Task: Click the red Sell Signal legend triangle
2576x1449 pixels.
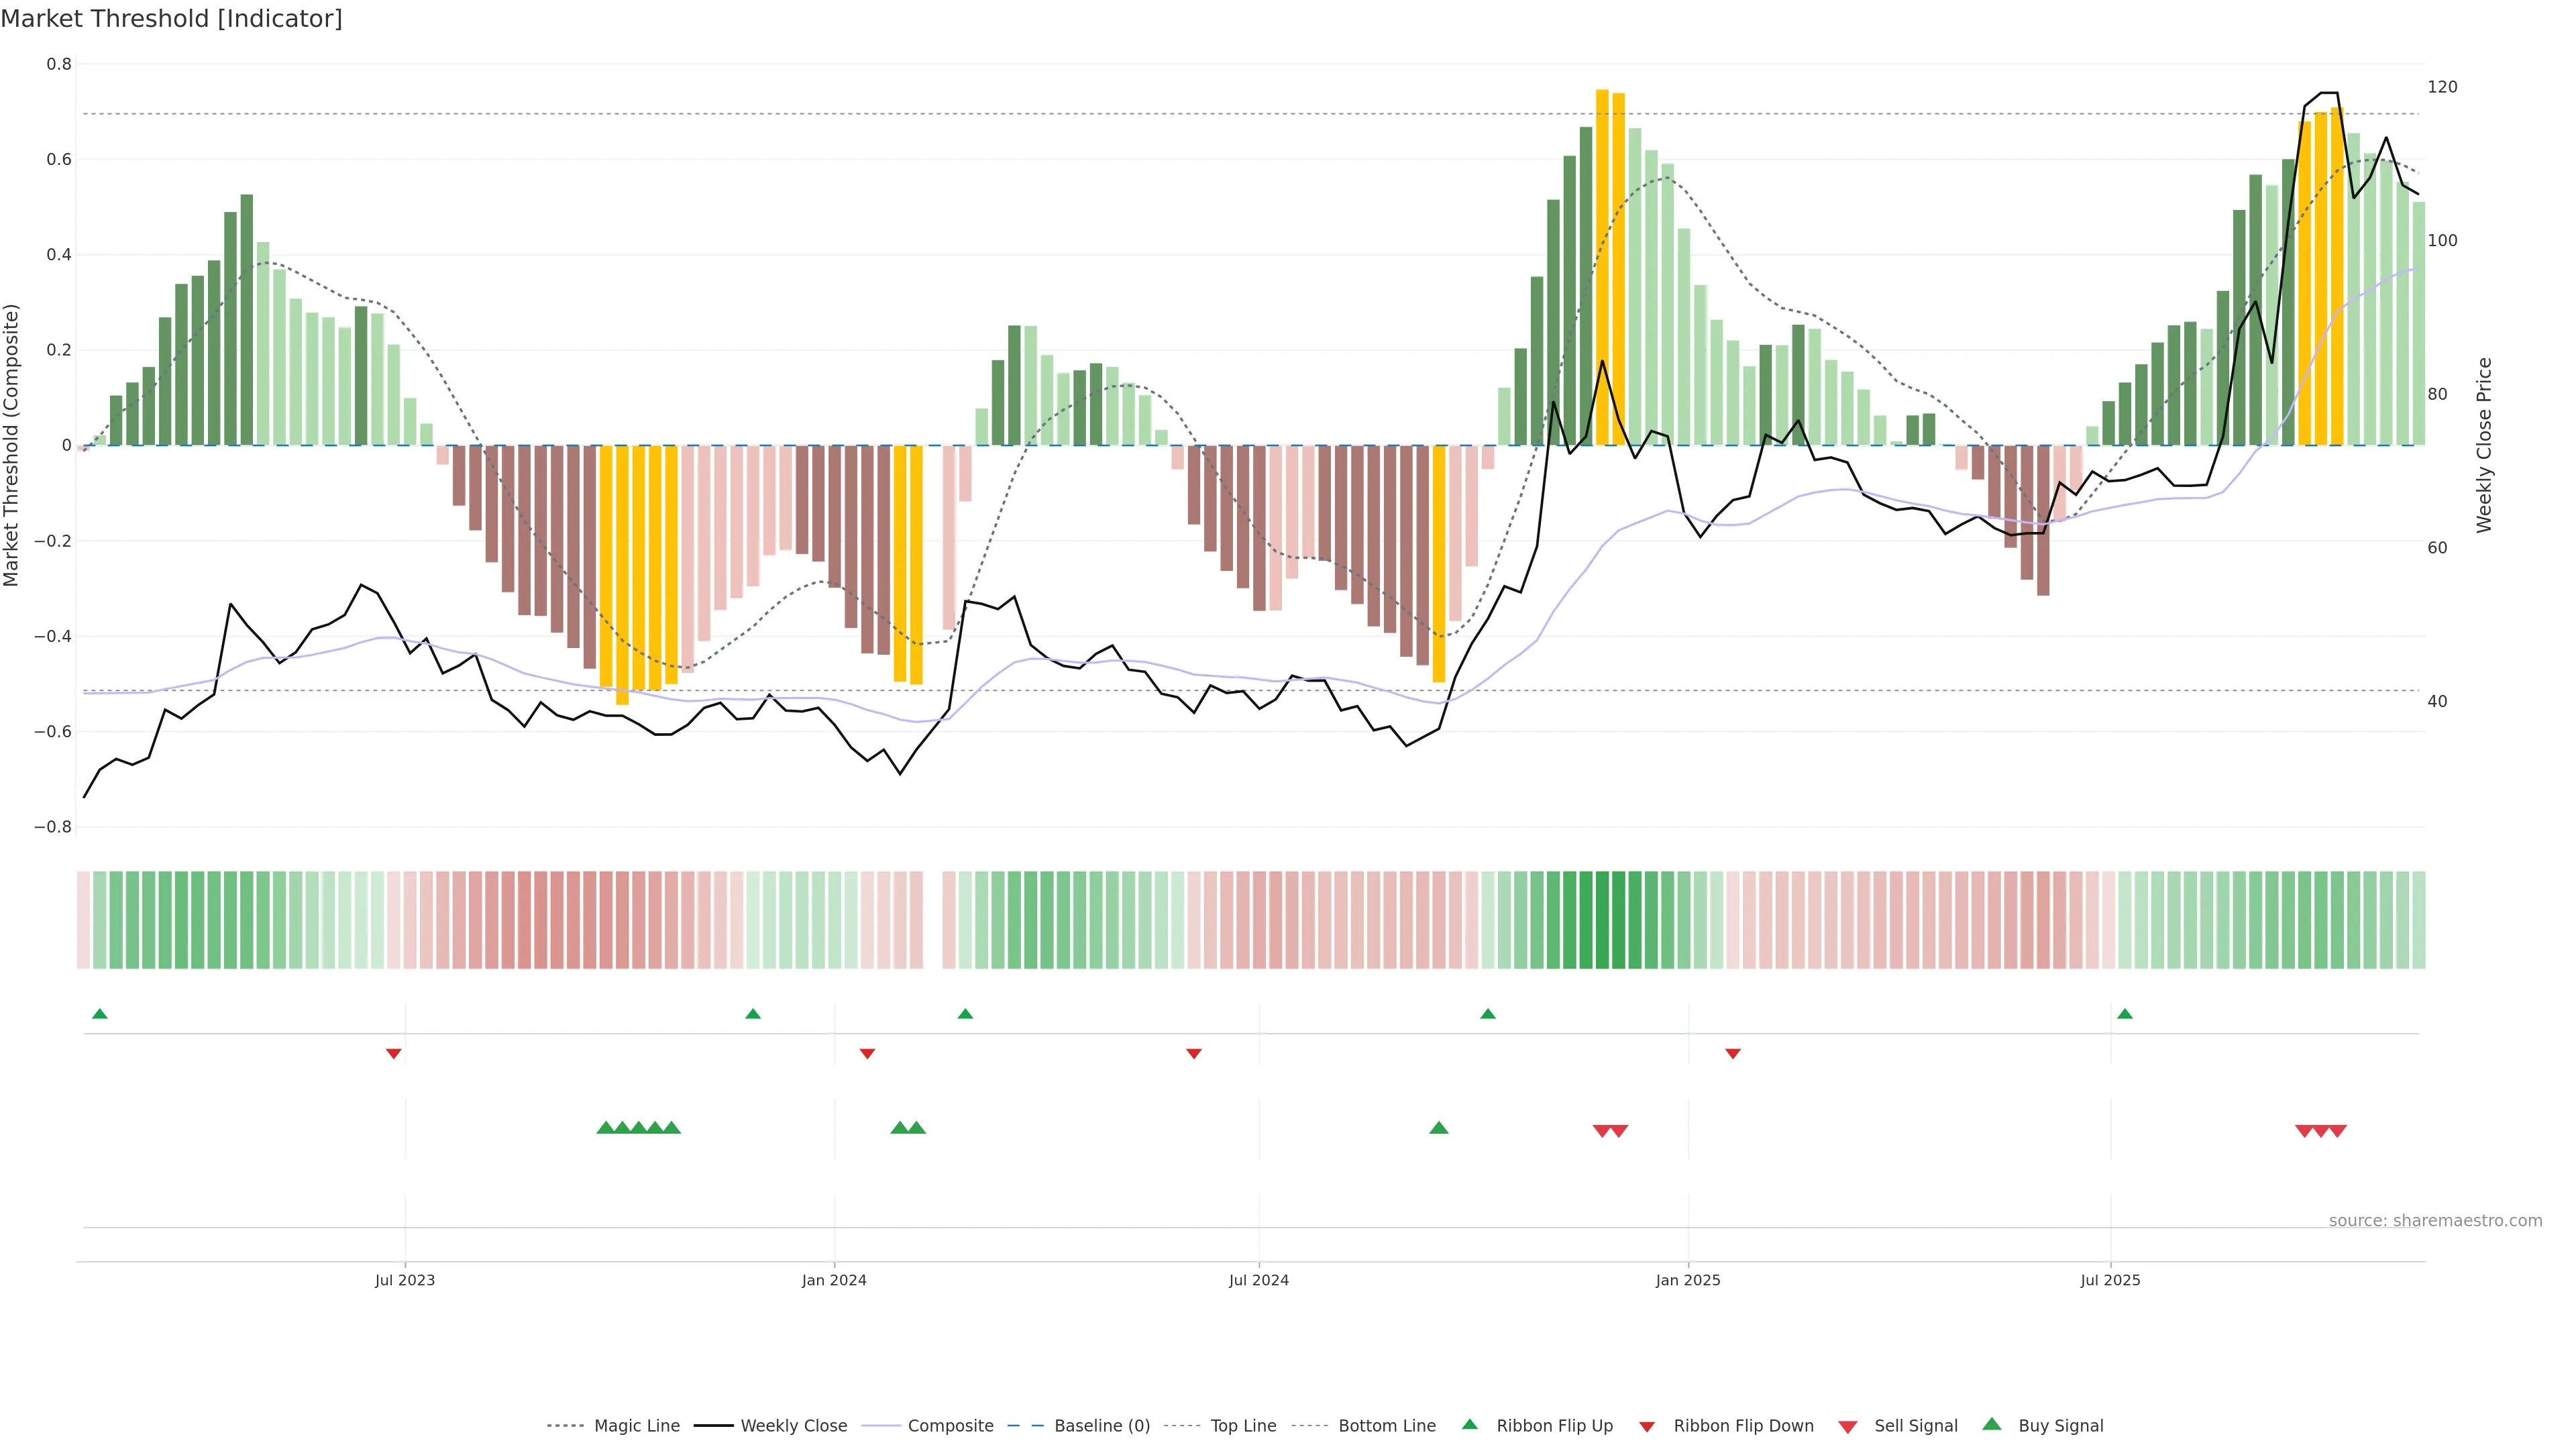Action: (1847, 1426)
